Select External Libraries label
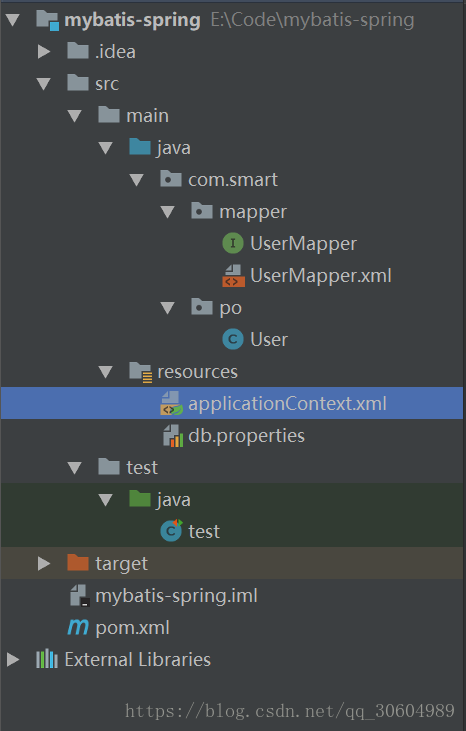Viewport: 466px width, 731px height. (x=137, y=660)
